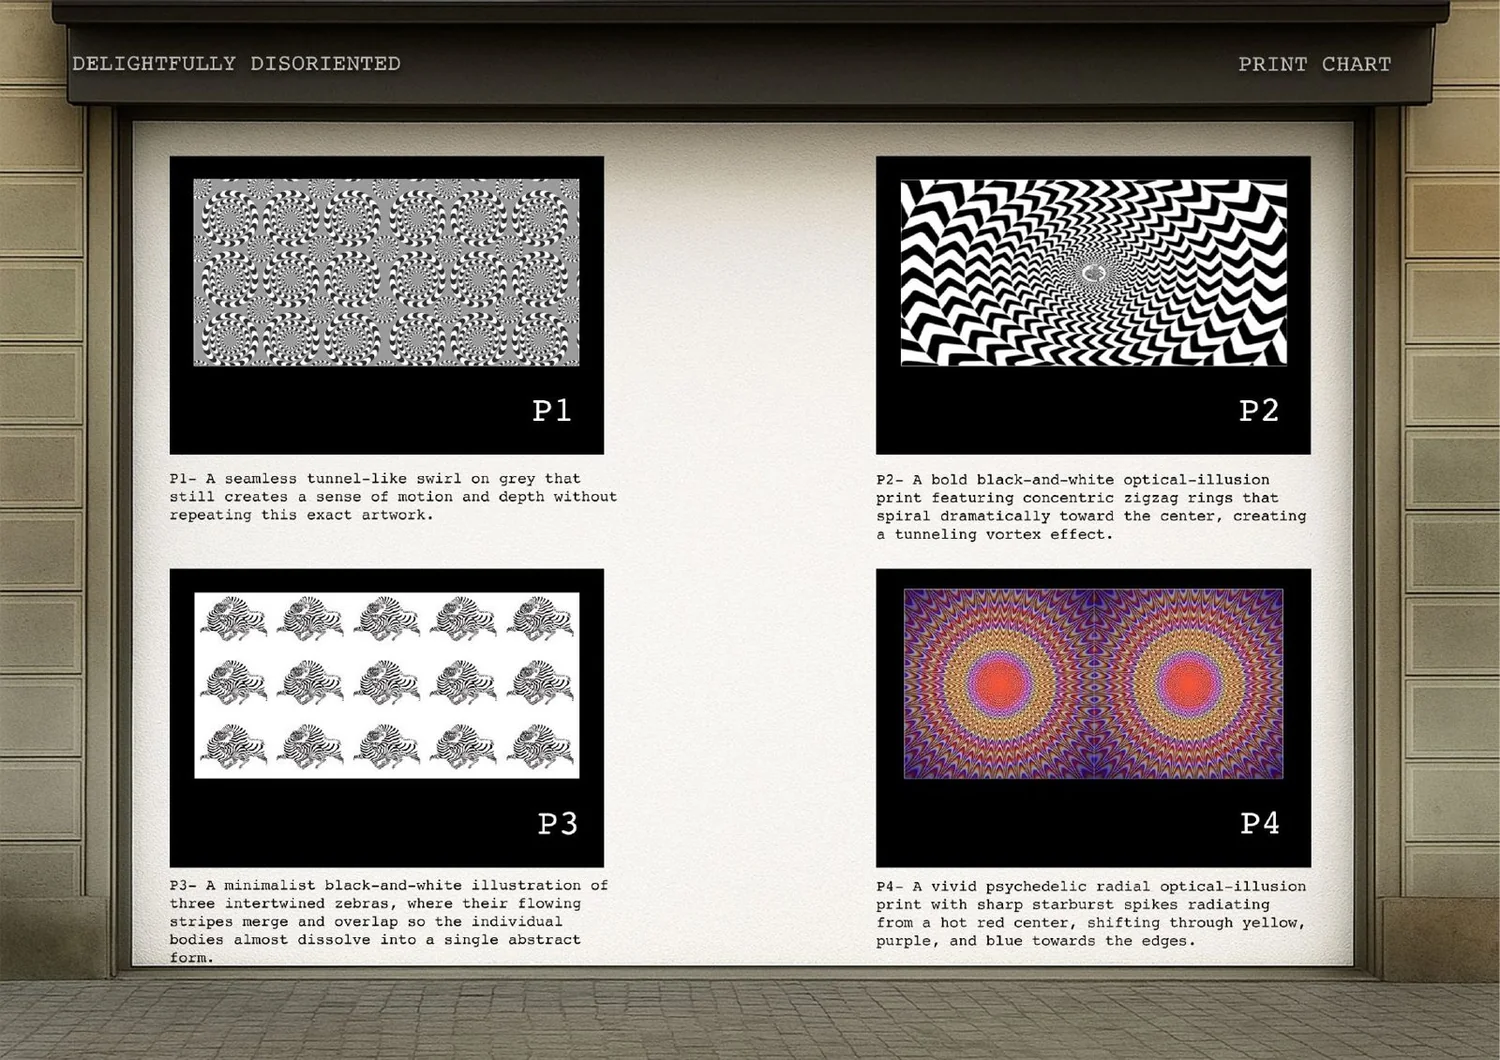
Task: Click the P1 grey swirl print thumbnail
Action: pyautogui.click(x=386, y=272)
